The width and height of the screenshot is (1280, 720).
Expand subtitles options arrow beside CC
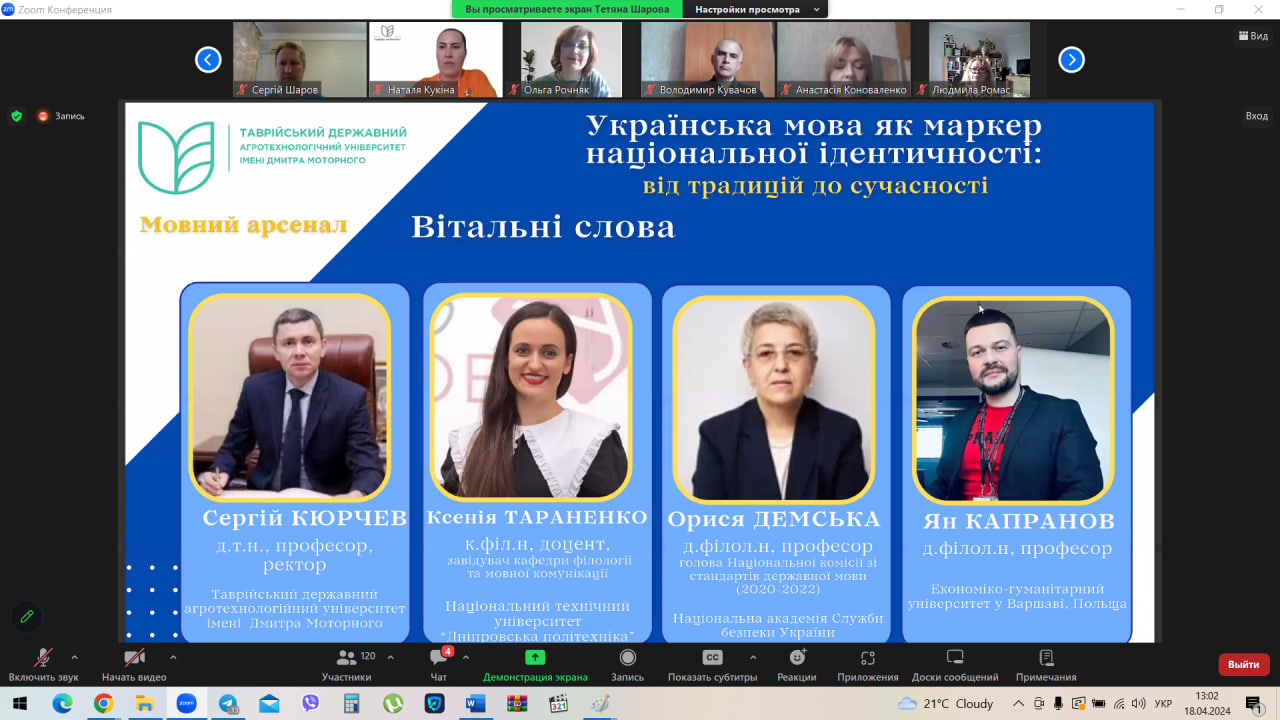point(753,658)
